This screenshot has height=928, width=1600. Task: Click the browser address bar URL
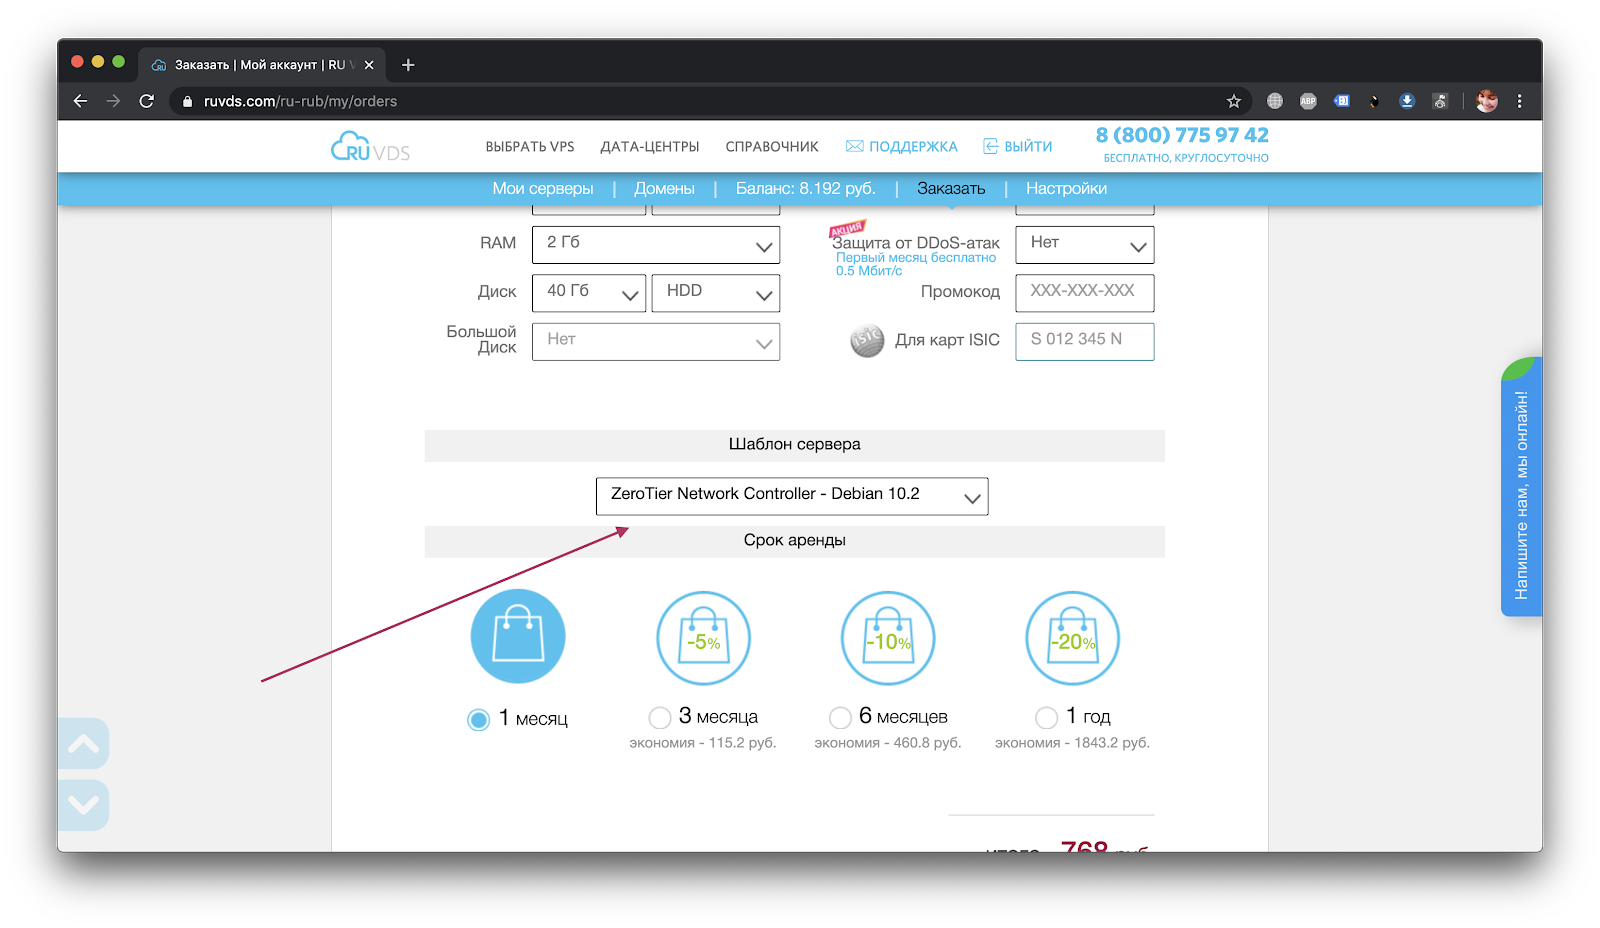pos(300,101)
